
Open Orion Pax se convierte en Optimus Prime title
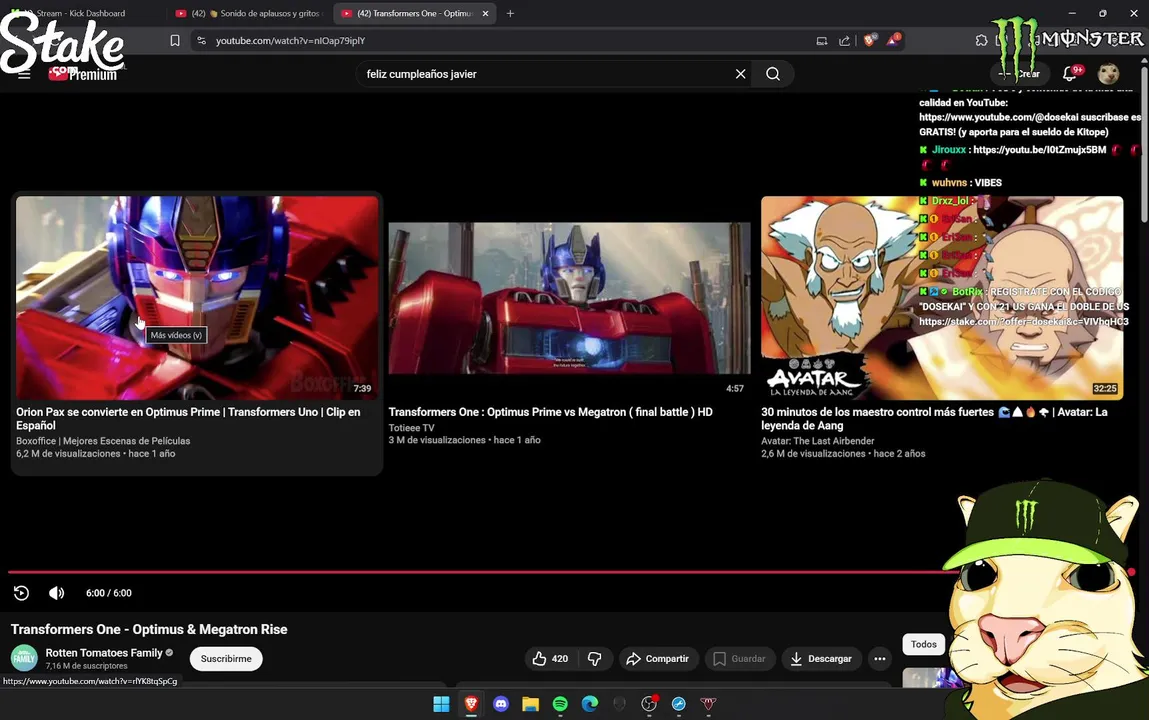click(188, 418)
